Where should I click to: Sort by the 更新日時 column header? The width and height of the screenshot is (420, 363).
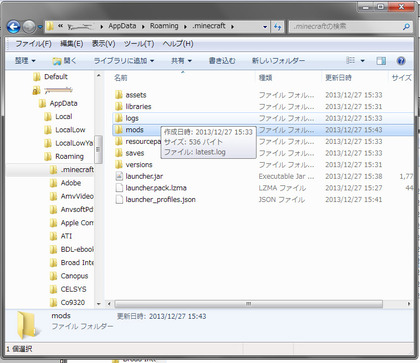(x=338, y=78)
